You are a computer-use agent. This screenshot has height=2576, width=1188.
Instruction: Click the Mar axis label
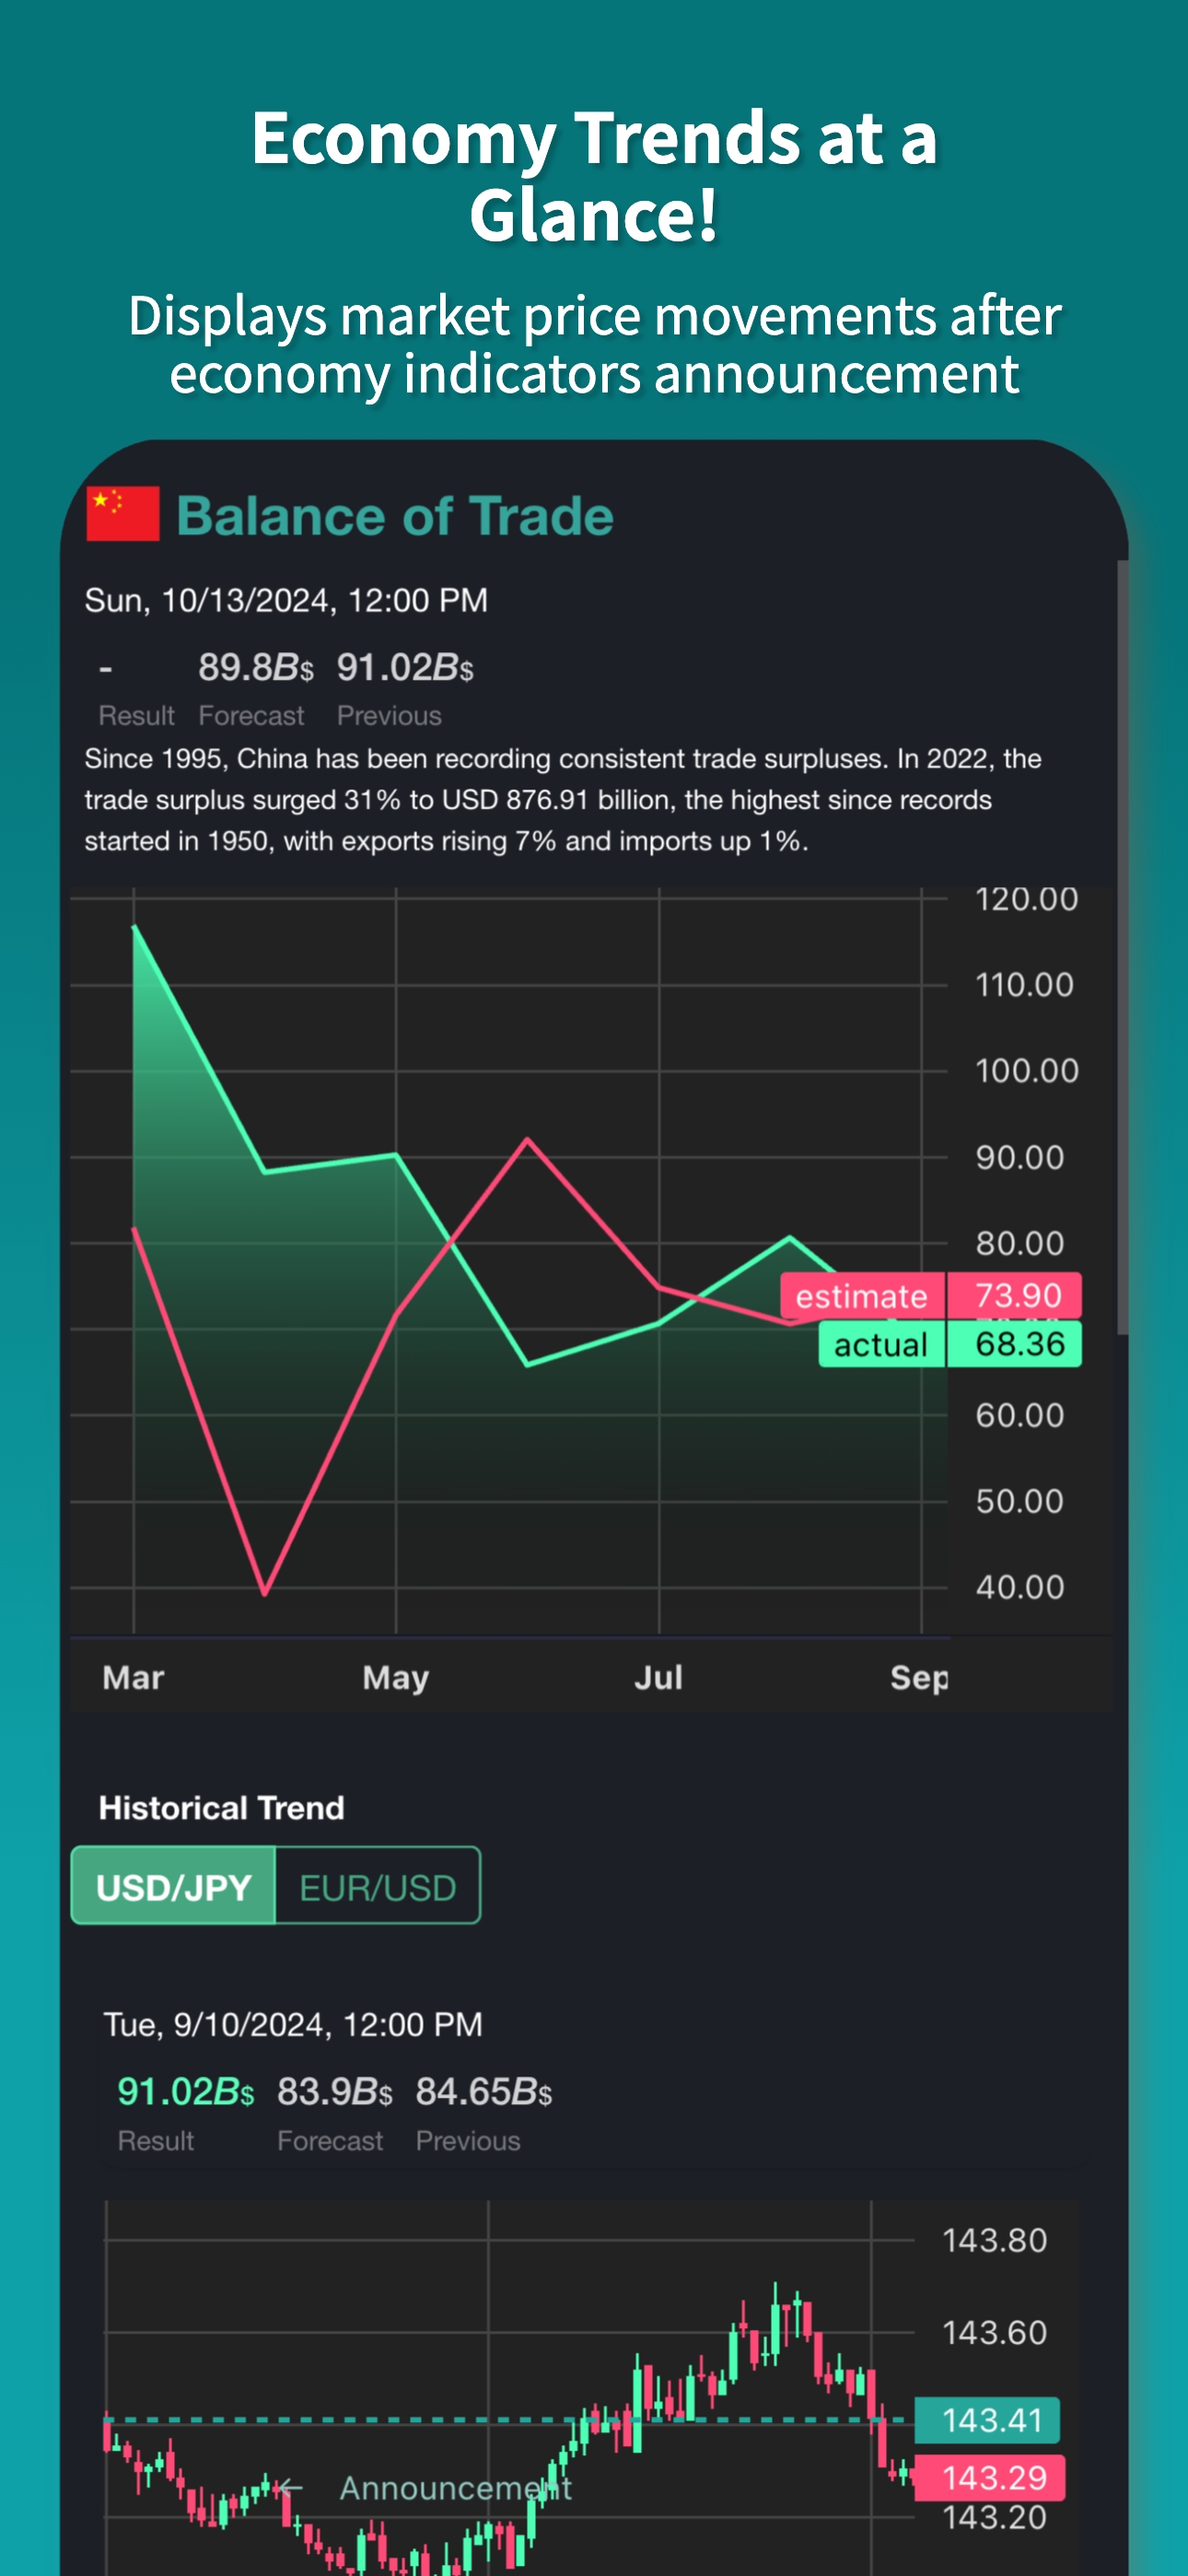point(133,1677)
